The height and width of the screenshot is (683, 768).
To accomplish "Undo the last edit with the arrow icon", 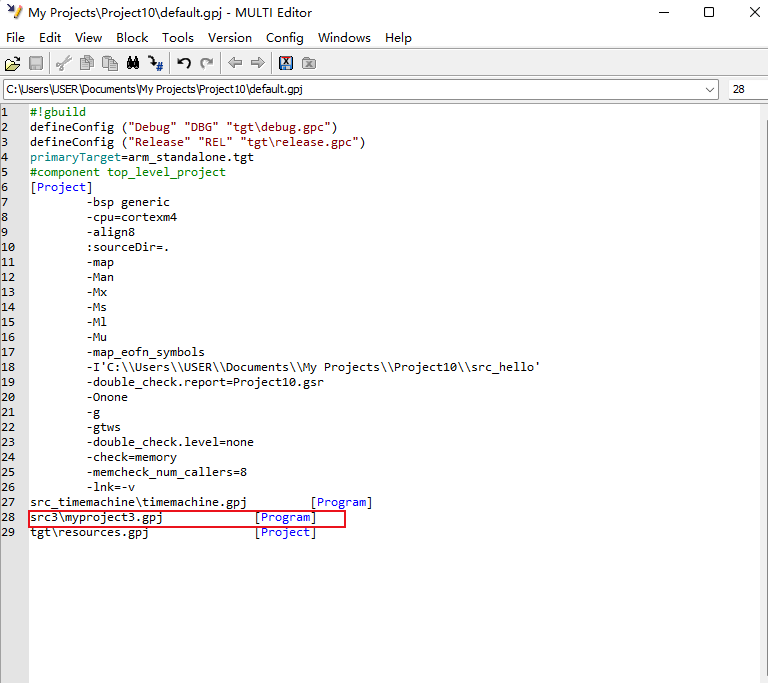I will [x=184, y=63].
